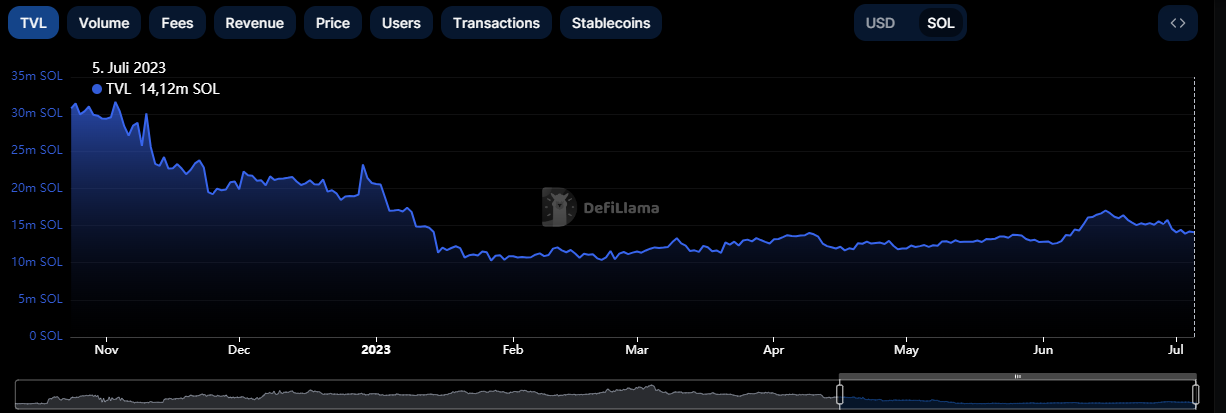
Task: Toggle denomination to USD
Action: click(x=880, y=22)
